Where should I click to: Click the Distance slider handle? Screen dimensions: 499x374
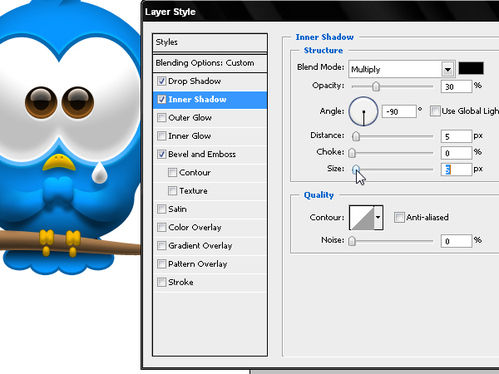pyautogui.click(x=356, y=136)
